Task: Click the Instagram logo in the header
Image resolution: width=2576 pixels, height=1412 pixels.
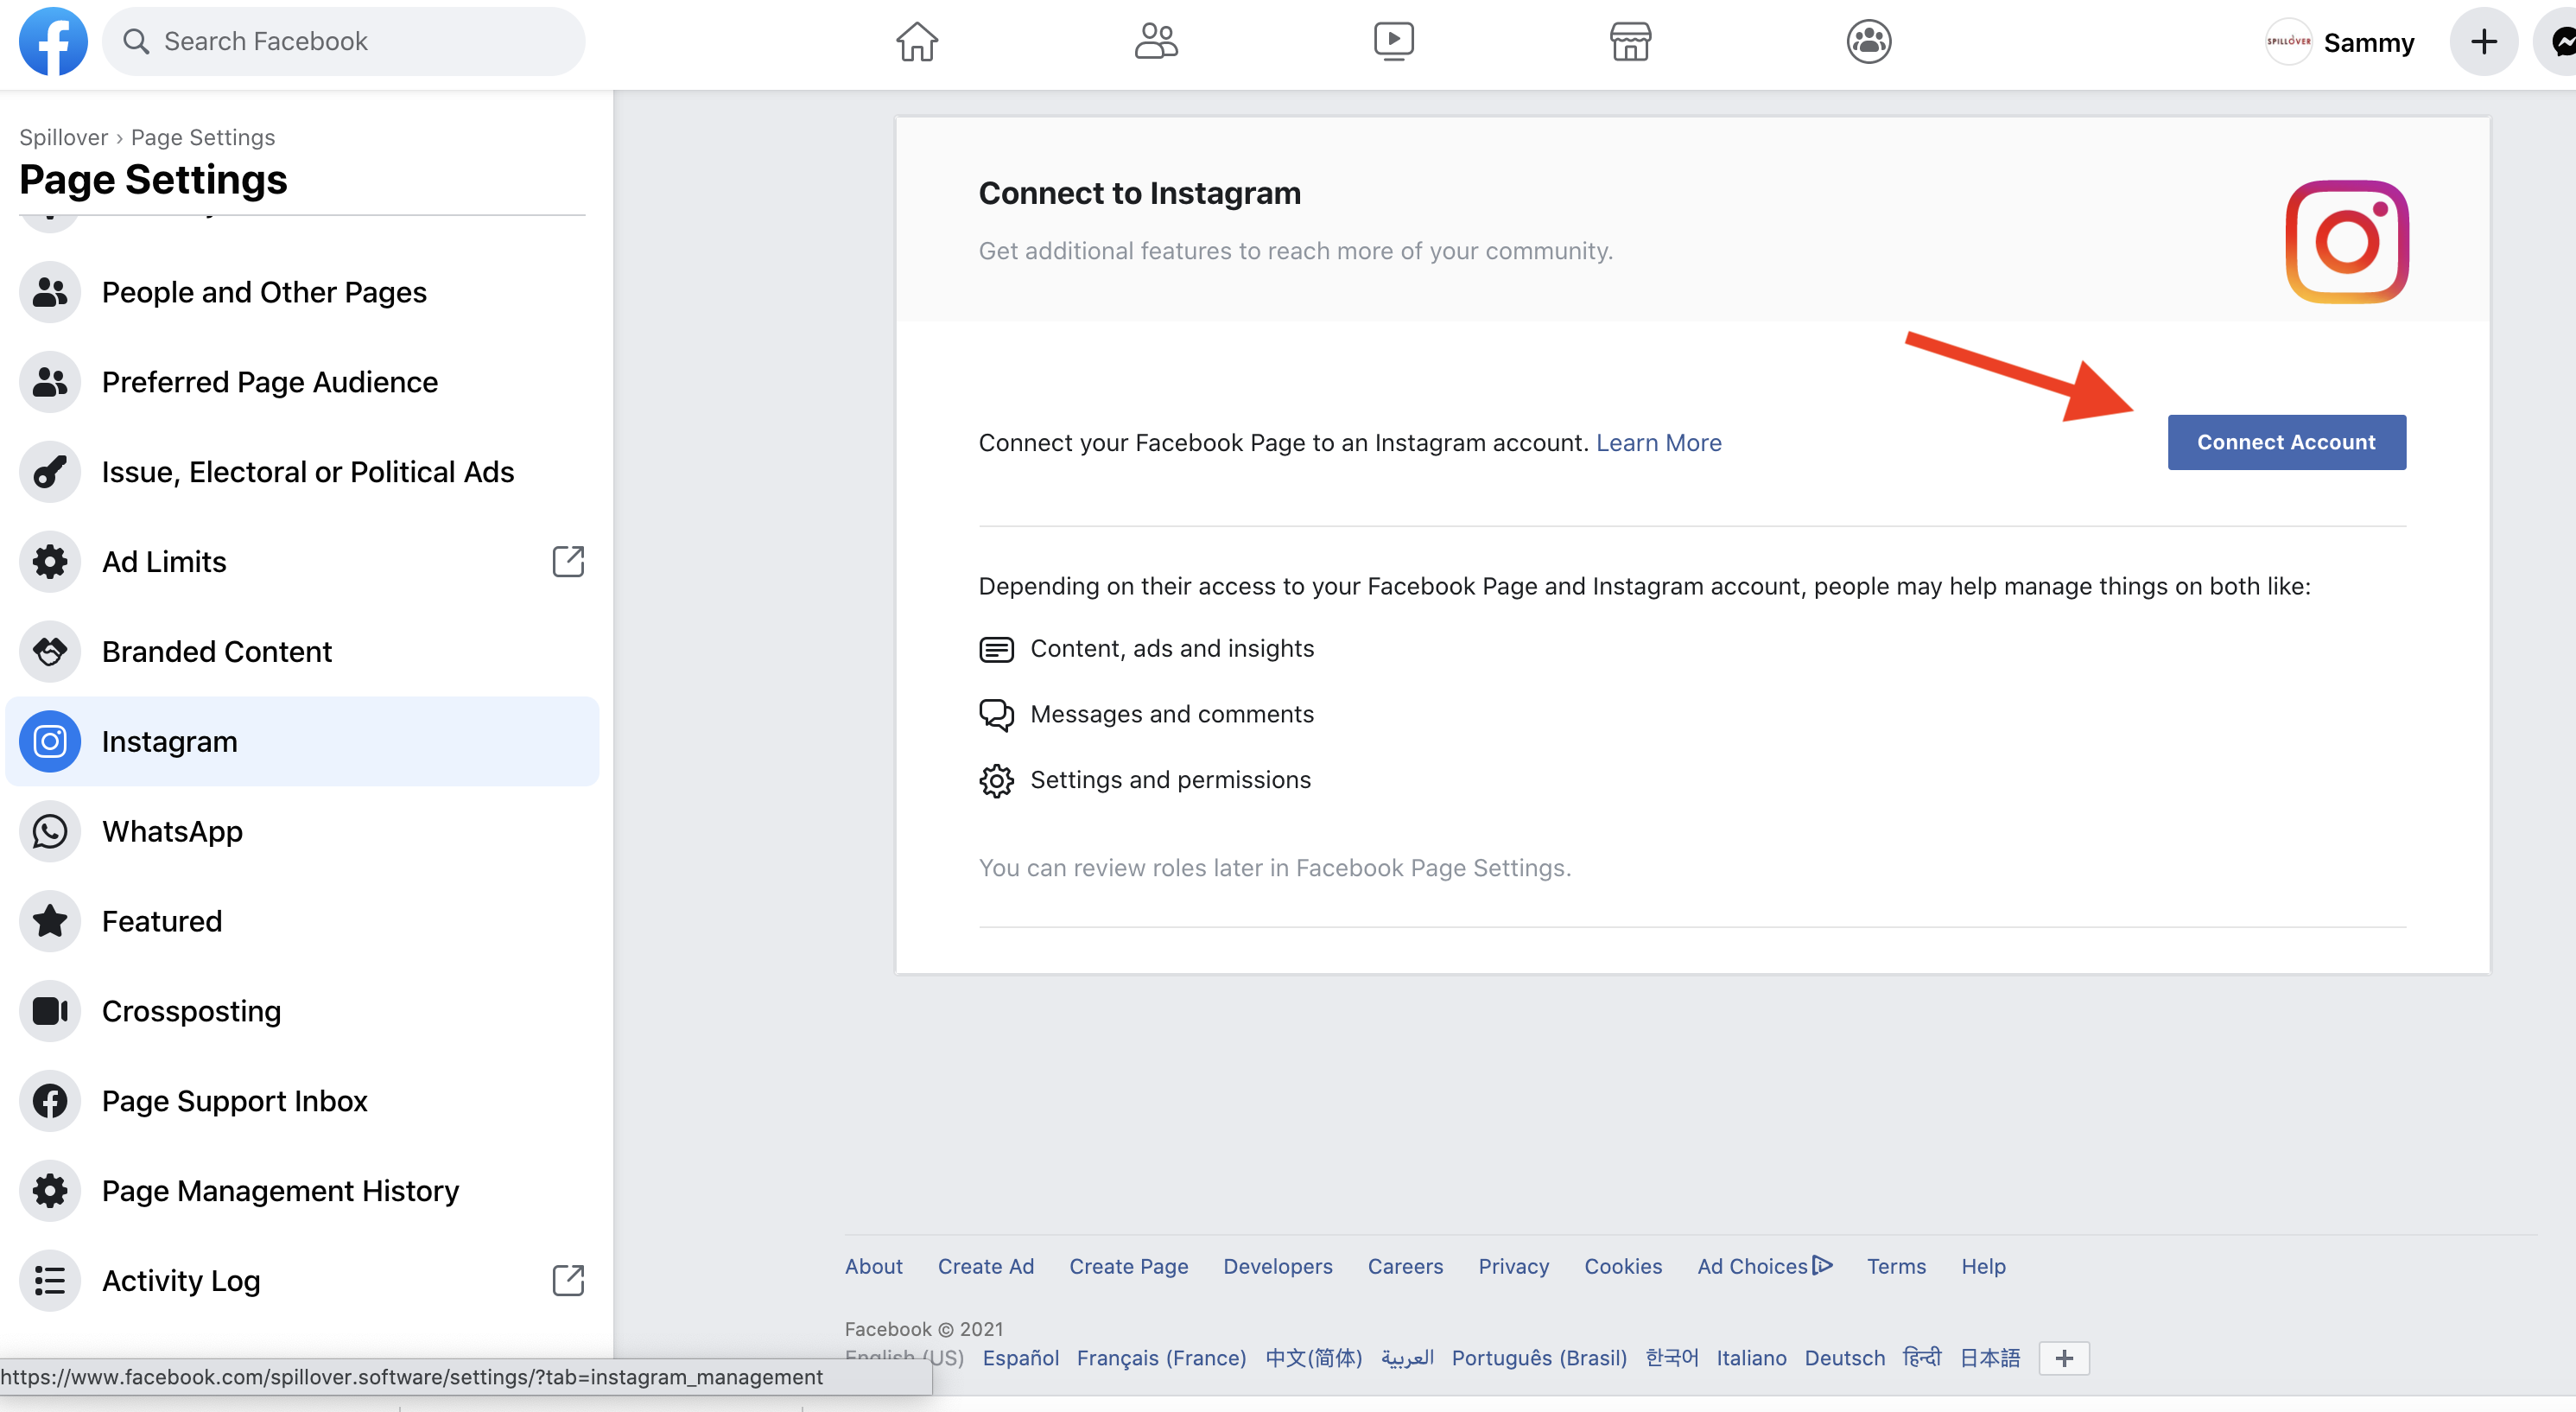Action: 2346,241
